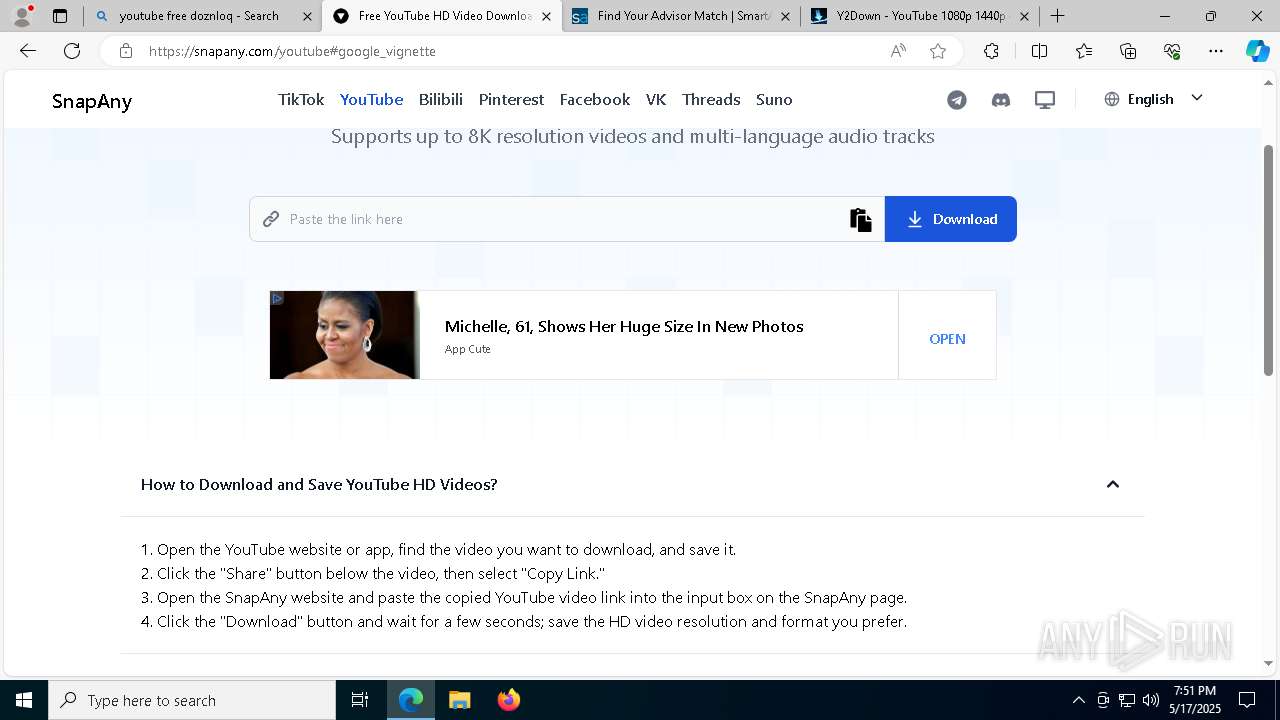Screen dimensions: 1280x720
Task: Open the network tray icon
Action: pos(1127,700)
